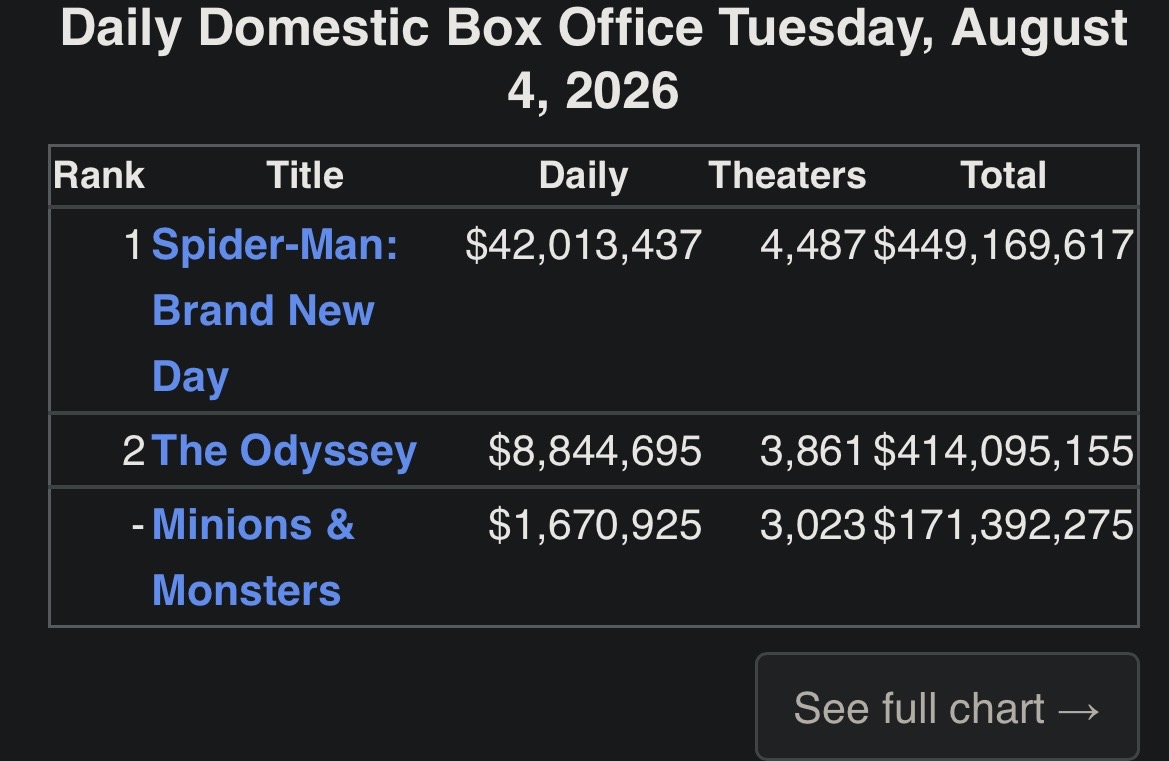
Task: Select the $42,013,437 daily gross cell
Action: (x=583, y=245)
